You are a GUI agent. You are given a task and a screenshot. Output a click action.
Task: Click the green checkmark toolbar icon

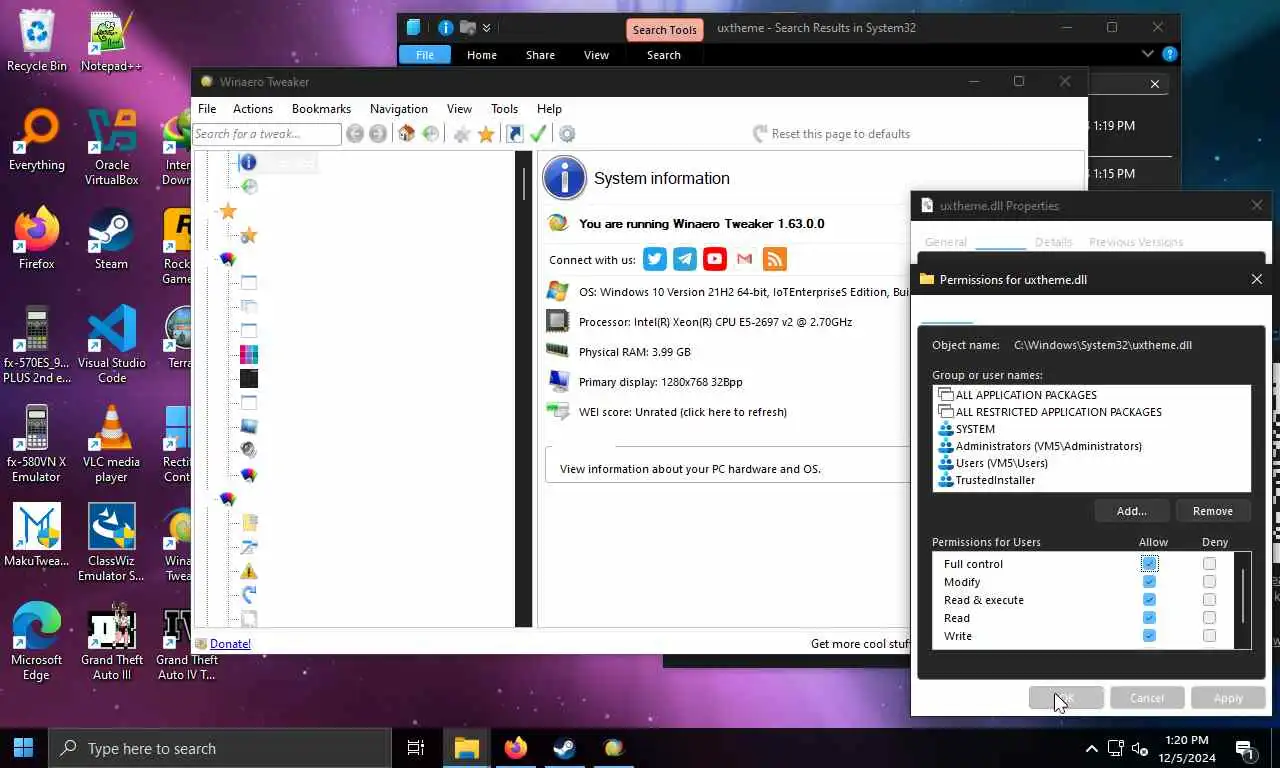(x=538, y=134)
